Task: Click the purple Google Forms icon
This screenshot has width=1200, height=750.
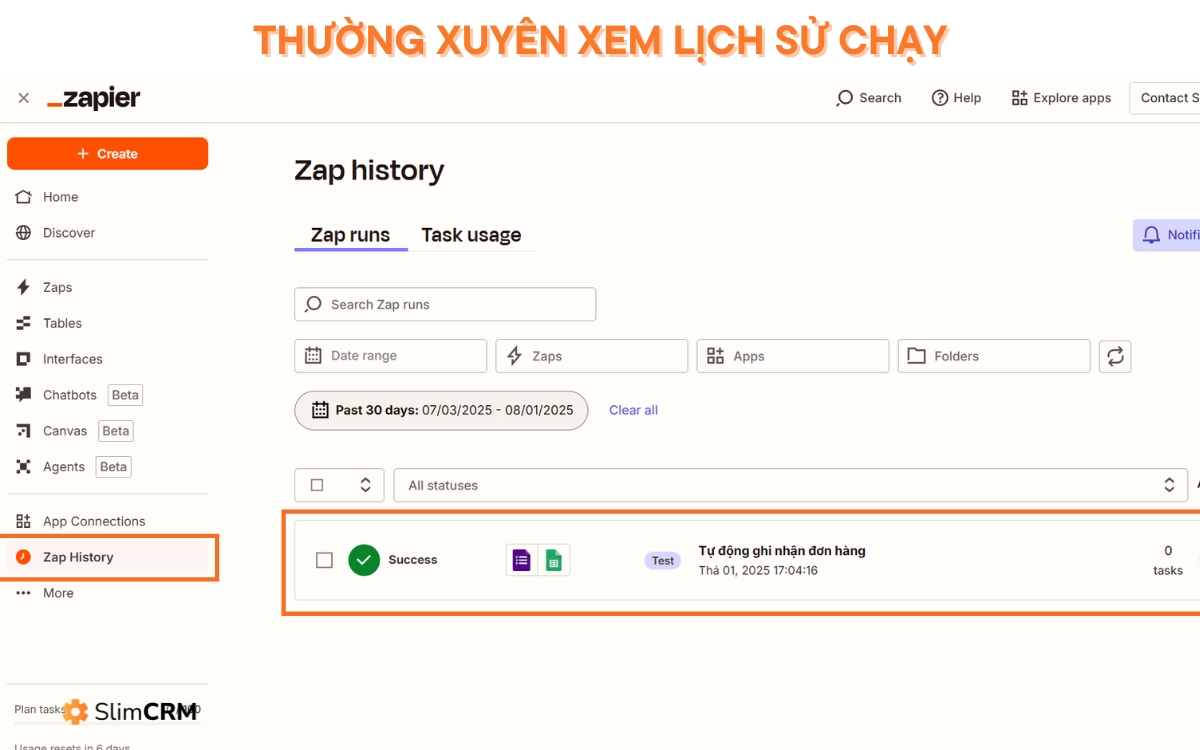Action: click(x=521, y=560)
